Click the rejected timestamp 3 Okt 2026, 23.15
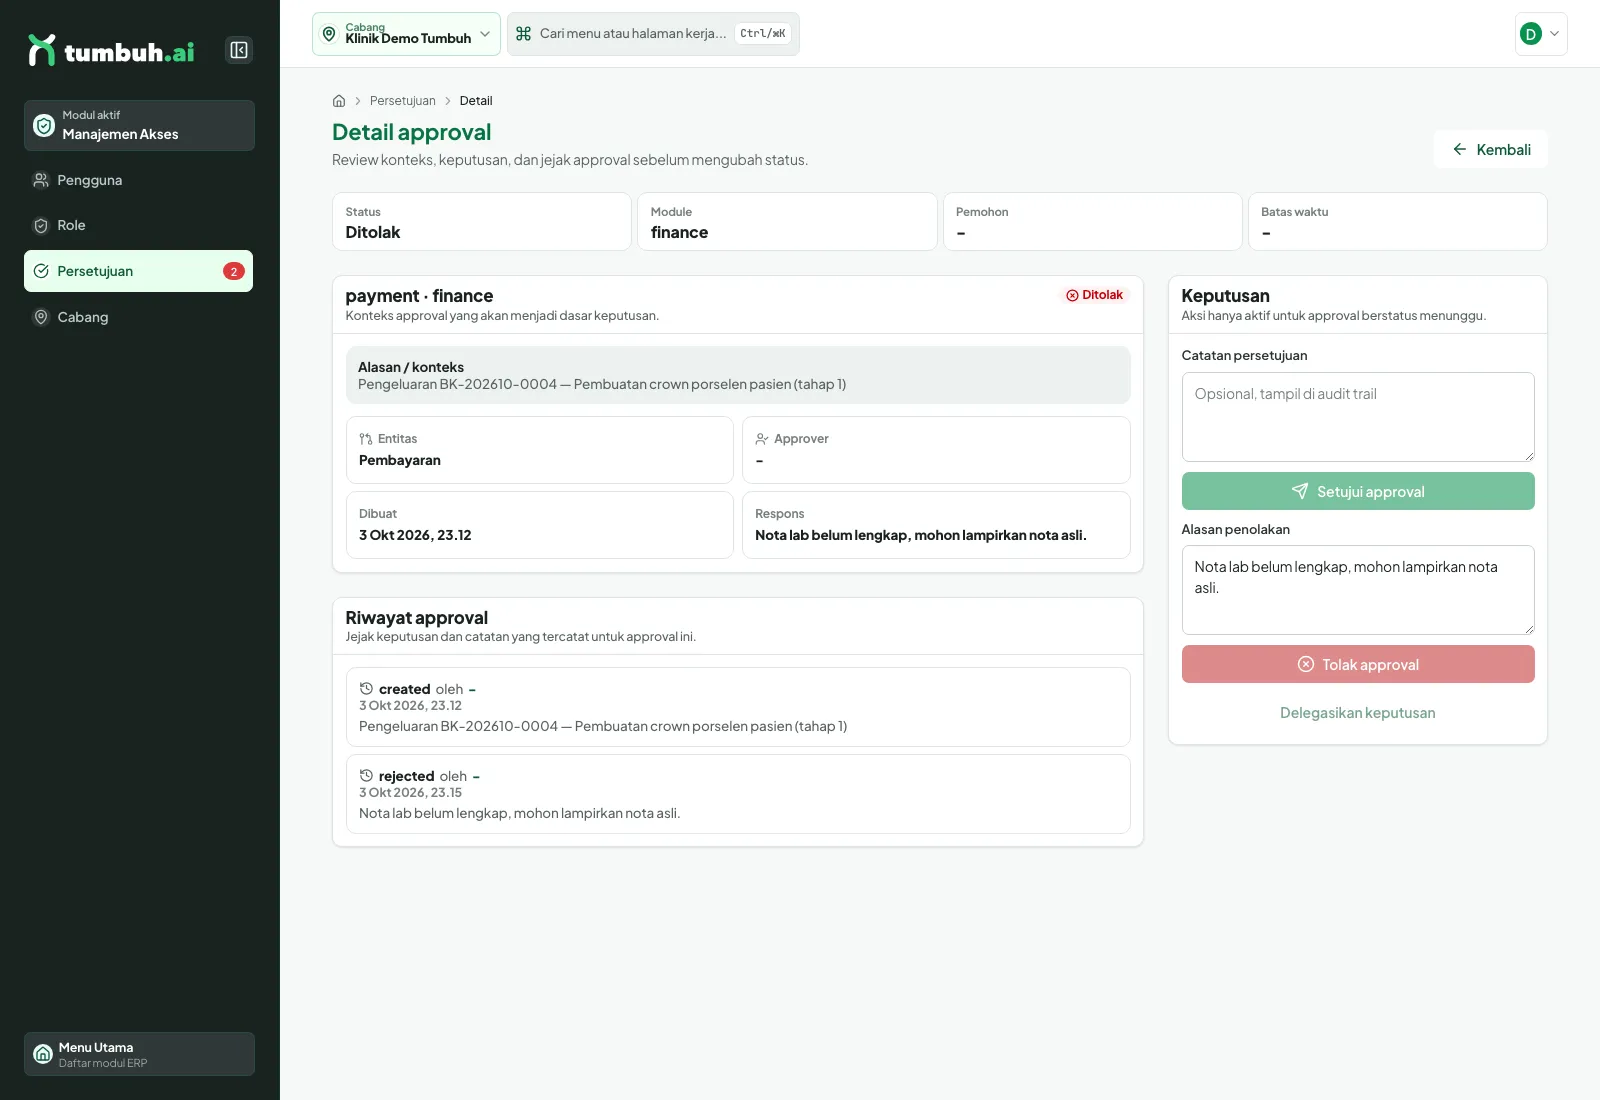Viewport: 1600px width, 1100px height. [410, 793]
